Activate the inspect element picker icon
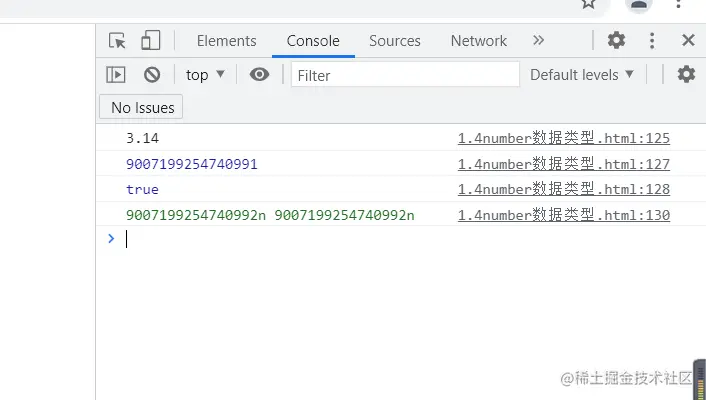Screen dimensions: 706x400 [117, 41]
